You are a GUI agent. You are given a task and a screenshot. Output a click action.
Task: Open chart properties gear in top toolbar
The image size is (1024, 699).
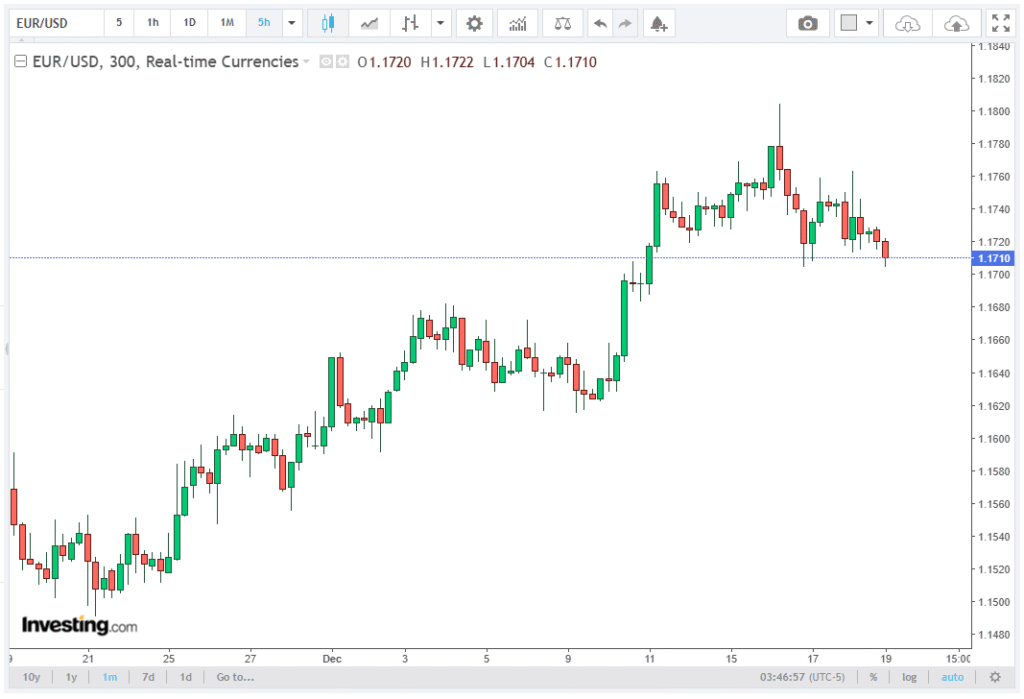click(x=474, y=23)
